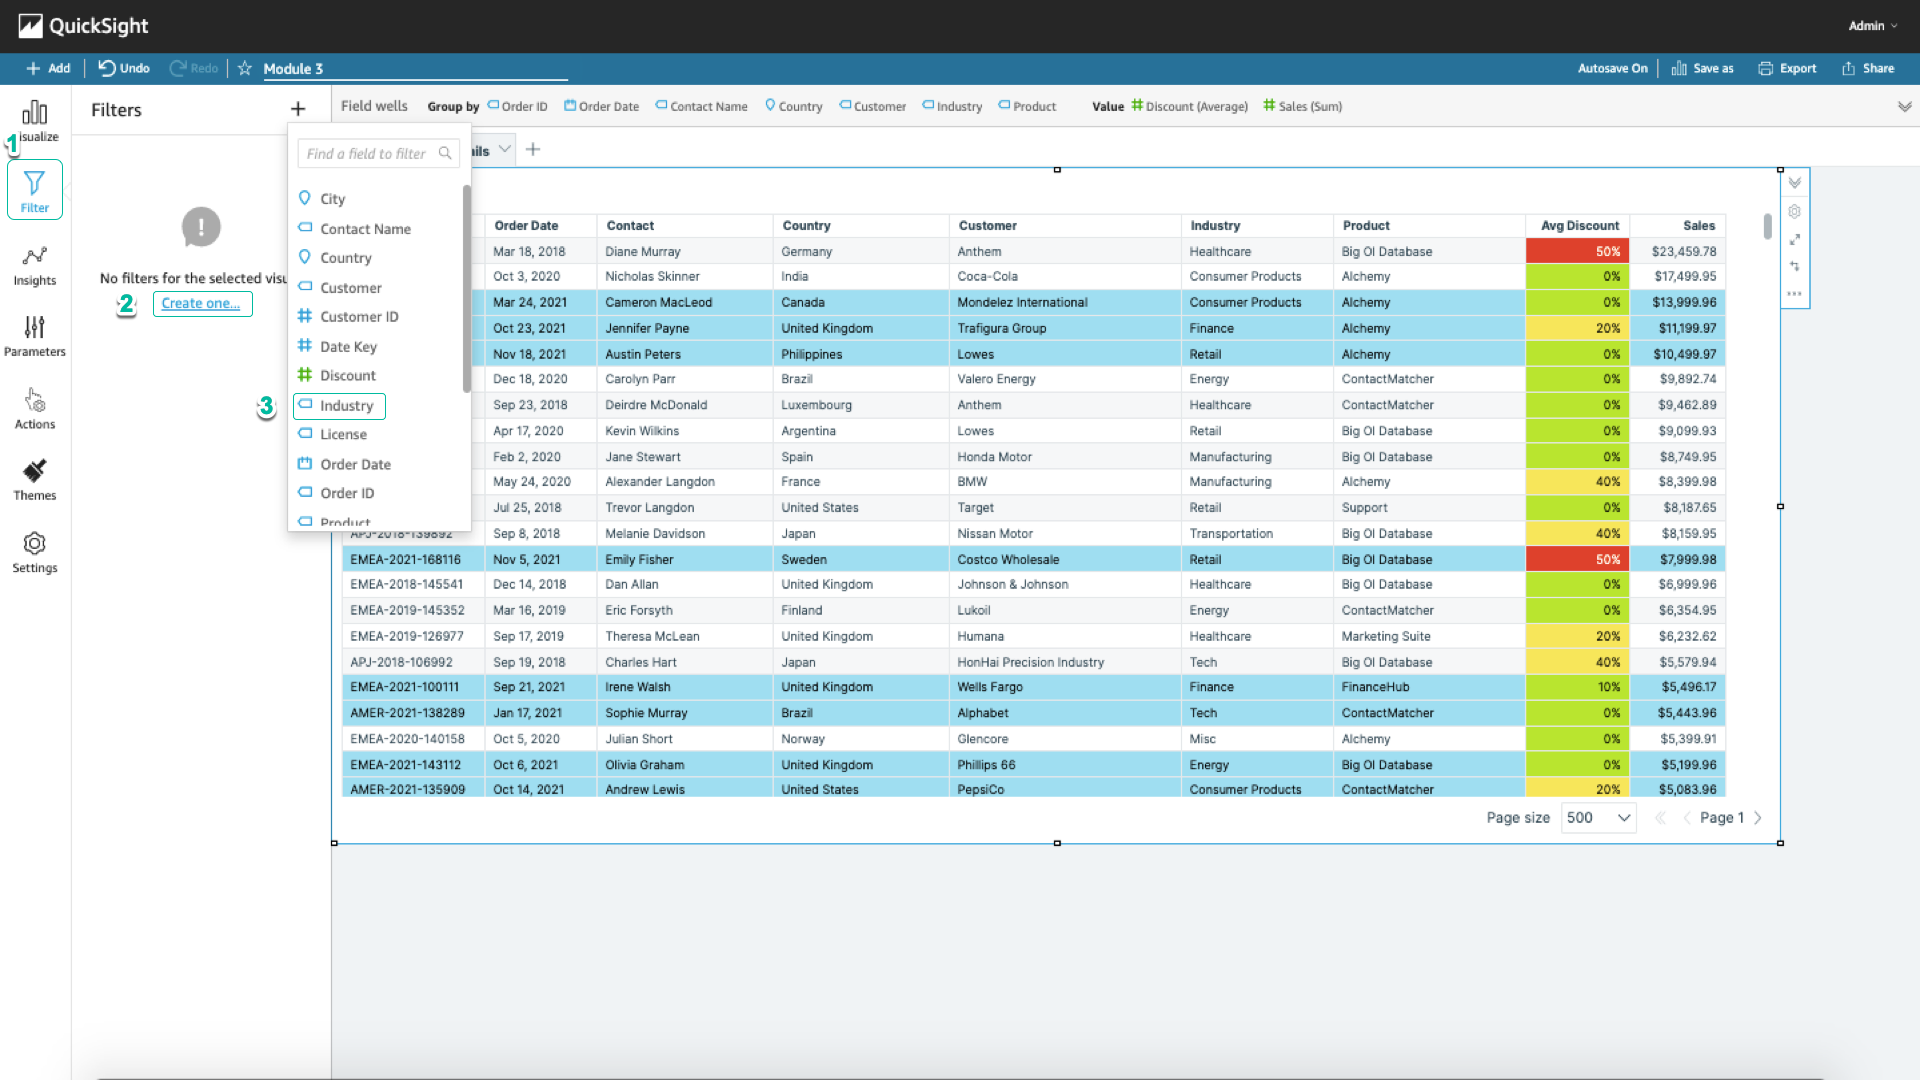Image resolution: width=1920 pixels, height=1080 pixels.
Task: Add a new filter with plus icon
Action: [298, 109]
